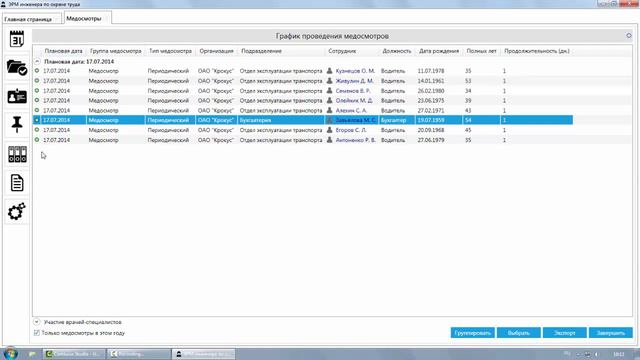Image resolution: width=640 pixels, height=360 pixels.
Task: Open employee link 'Завьялова М. С.' in selected row
Action: 356,120
